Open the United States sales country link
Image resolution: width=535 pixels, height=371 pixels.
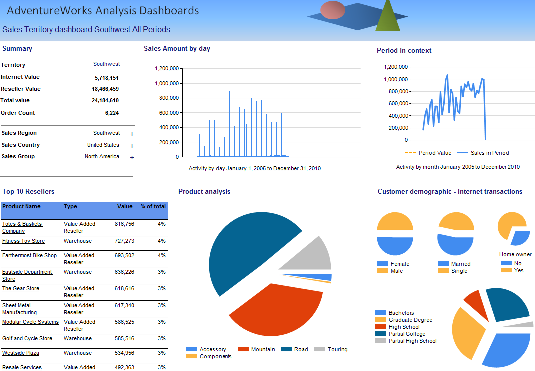(x=103, y=145)
